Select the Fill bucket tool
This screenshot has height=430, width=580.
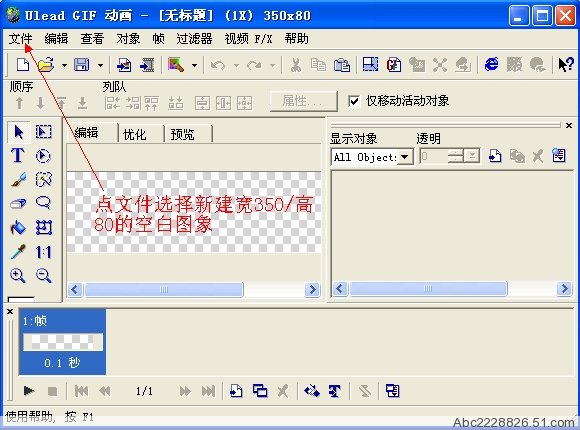(18, 228)
